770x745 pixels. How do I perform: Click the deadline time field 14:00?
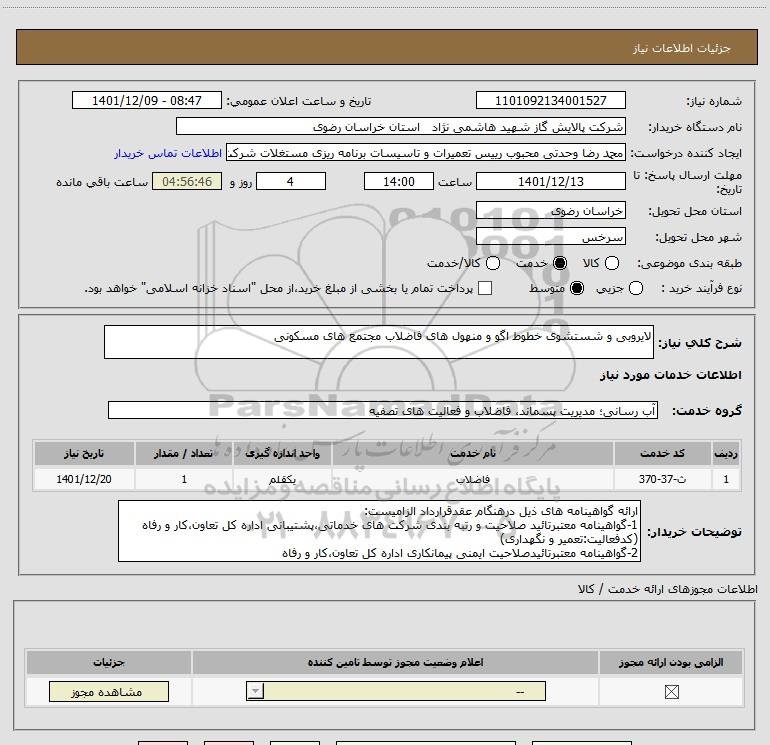point(399,181)
